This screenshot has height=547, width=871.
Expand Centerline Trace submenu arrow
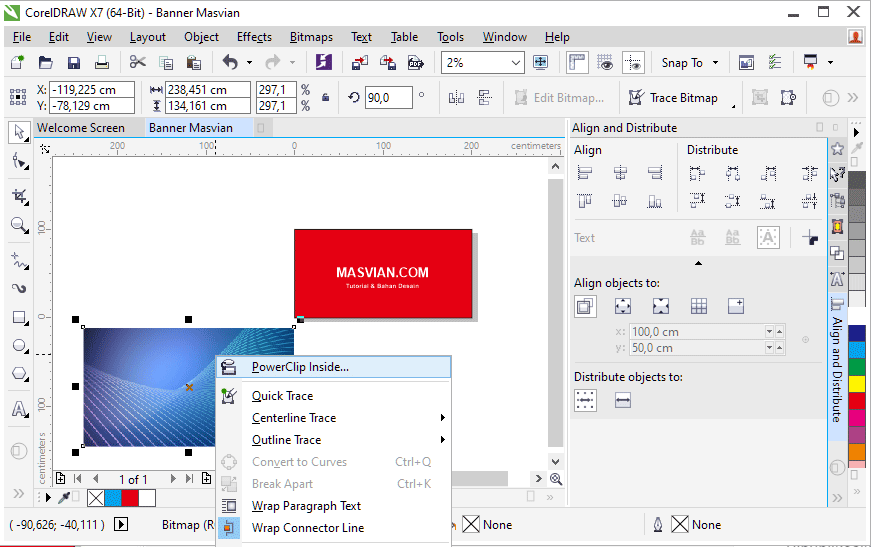[x=443, y=418]
